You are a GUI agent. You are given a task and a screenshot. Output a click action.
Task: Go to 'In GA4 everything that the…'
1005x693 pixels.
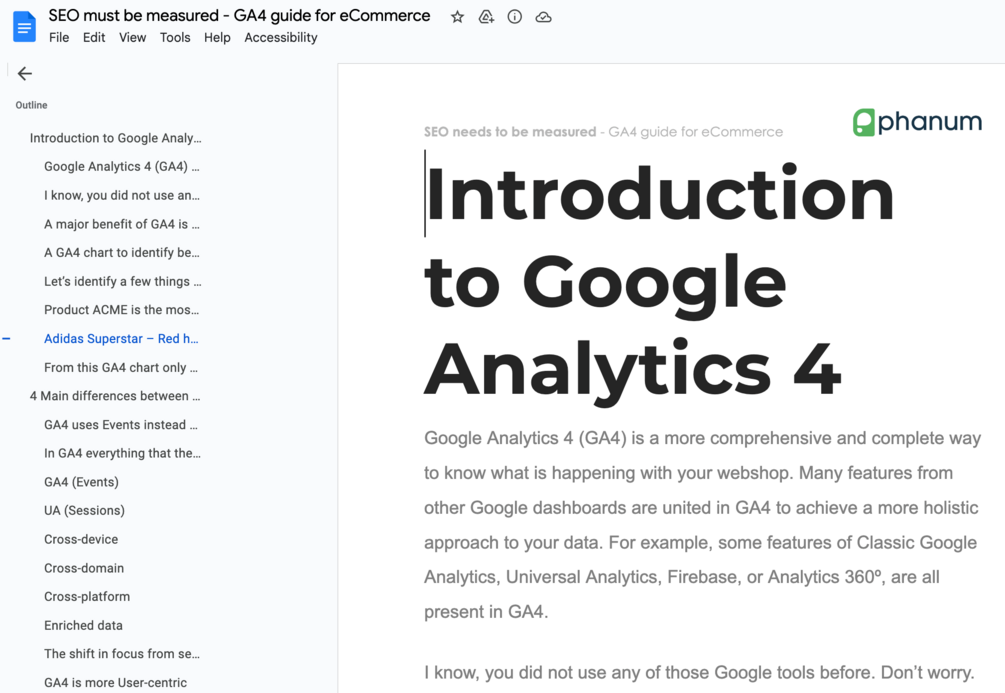[122, 454]
